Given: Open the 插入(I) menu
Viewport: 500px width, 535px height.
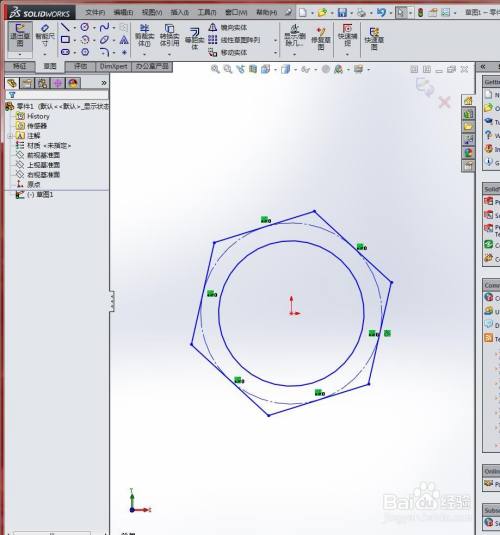Looking at the screenshot, I should coord(180,13).
